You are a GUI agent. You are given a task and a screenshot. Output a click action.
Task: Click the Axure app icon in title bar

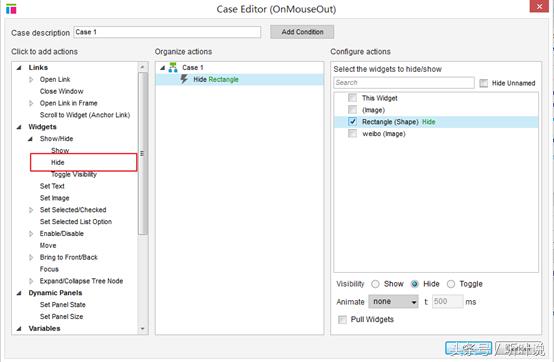click(11, 9)
